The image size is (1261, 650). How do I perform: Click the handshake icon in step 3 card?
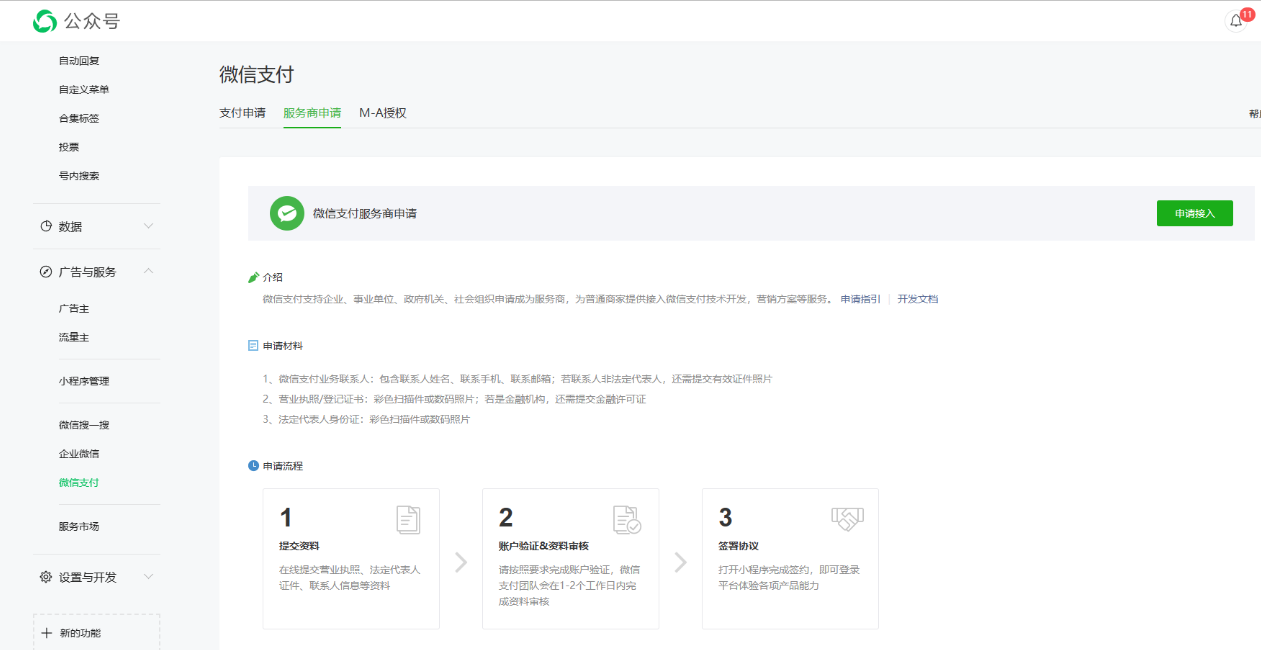point(847,518)
